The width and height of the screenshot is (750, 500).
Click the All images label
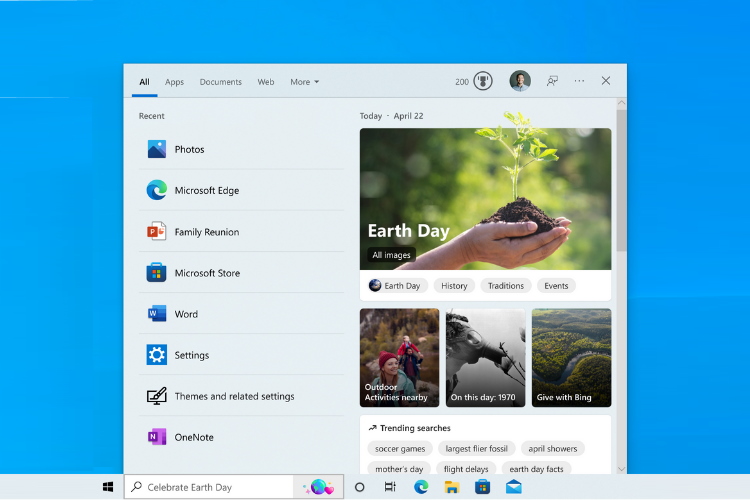pyautogui.click(x=391, y=255)
